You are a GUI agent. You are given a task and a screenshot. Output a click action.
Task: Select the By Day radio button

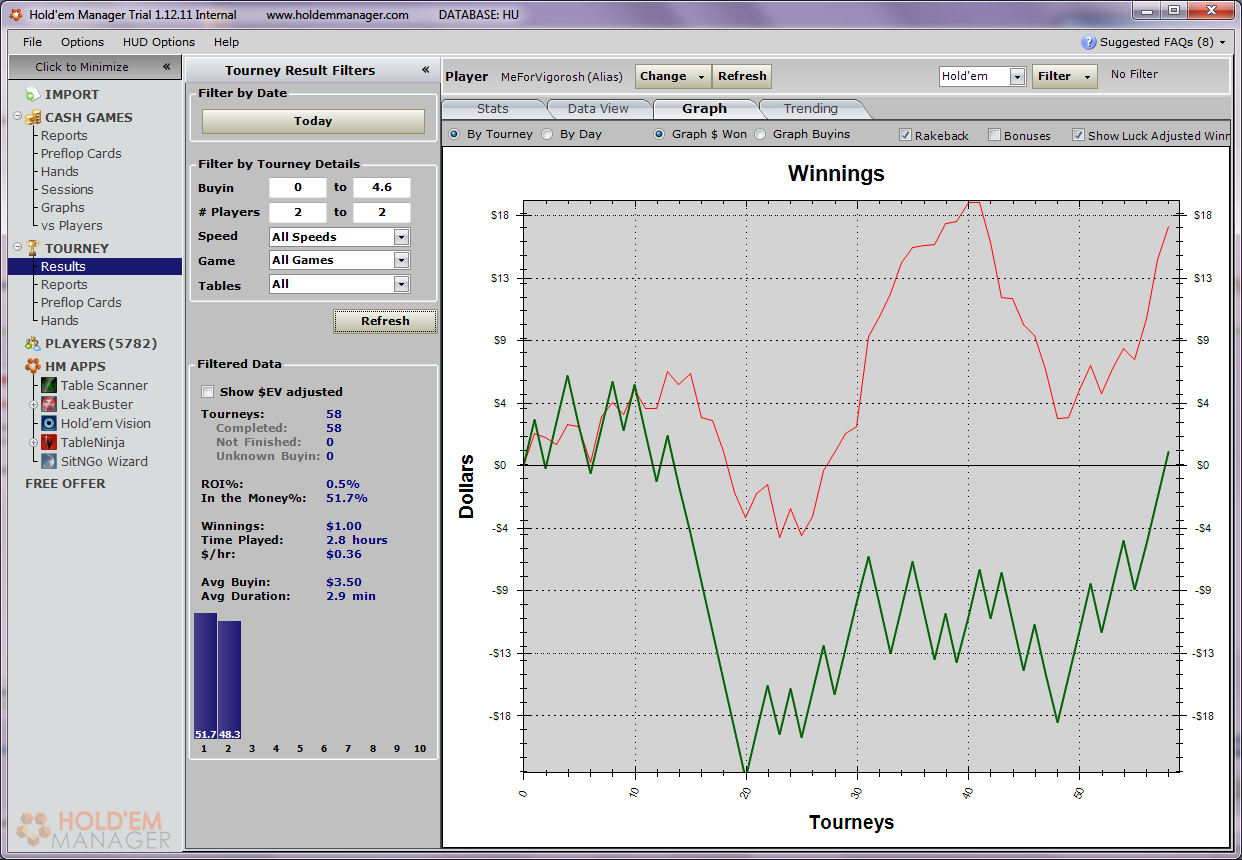(547, 134)
